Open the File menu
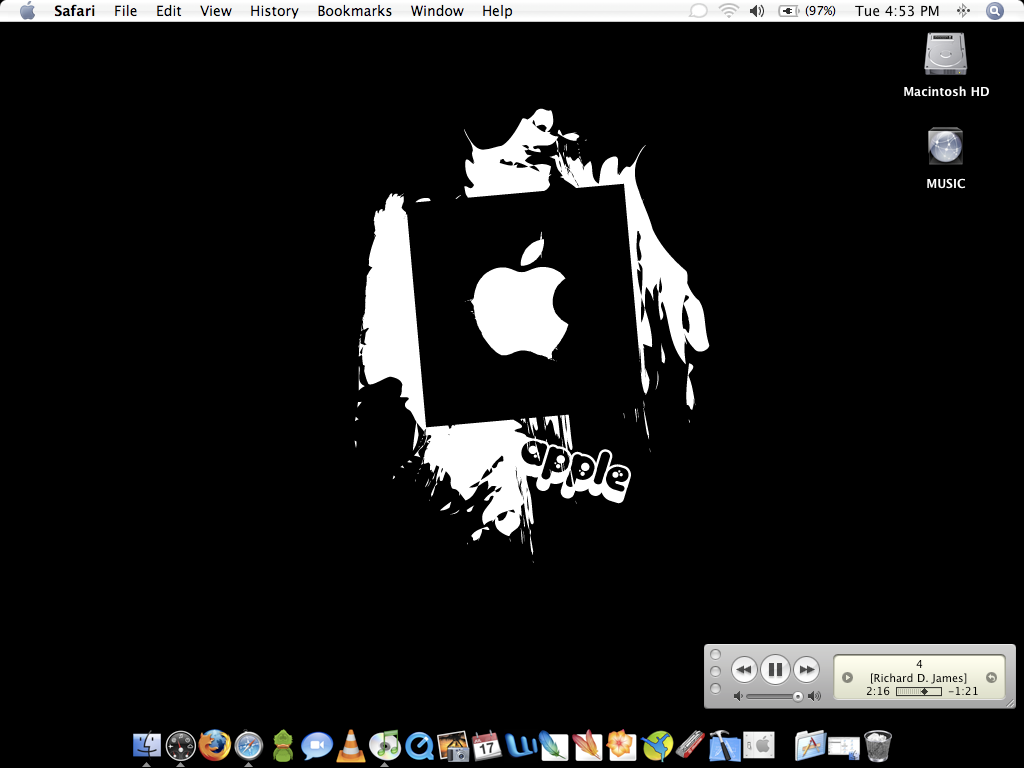1024x768 pixels. pos(125,11)
